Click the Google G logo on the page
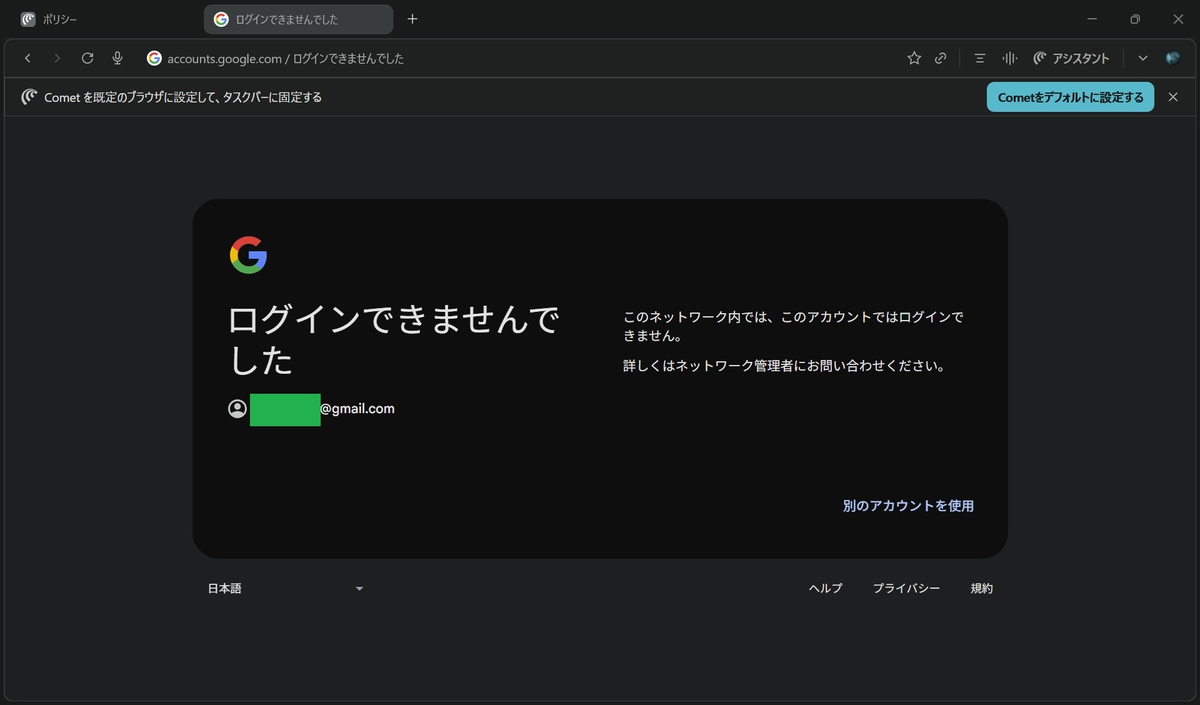The width and height of the screenshot is (1200, 705). (x=249, y=255)
